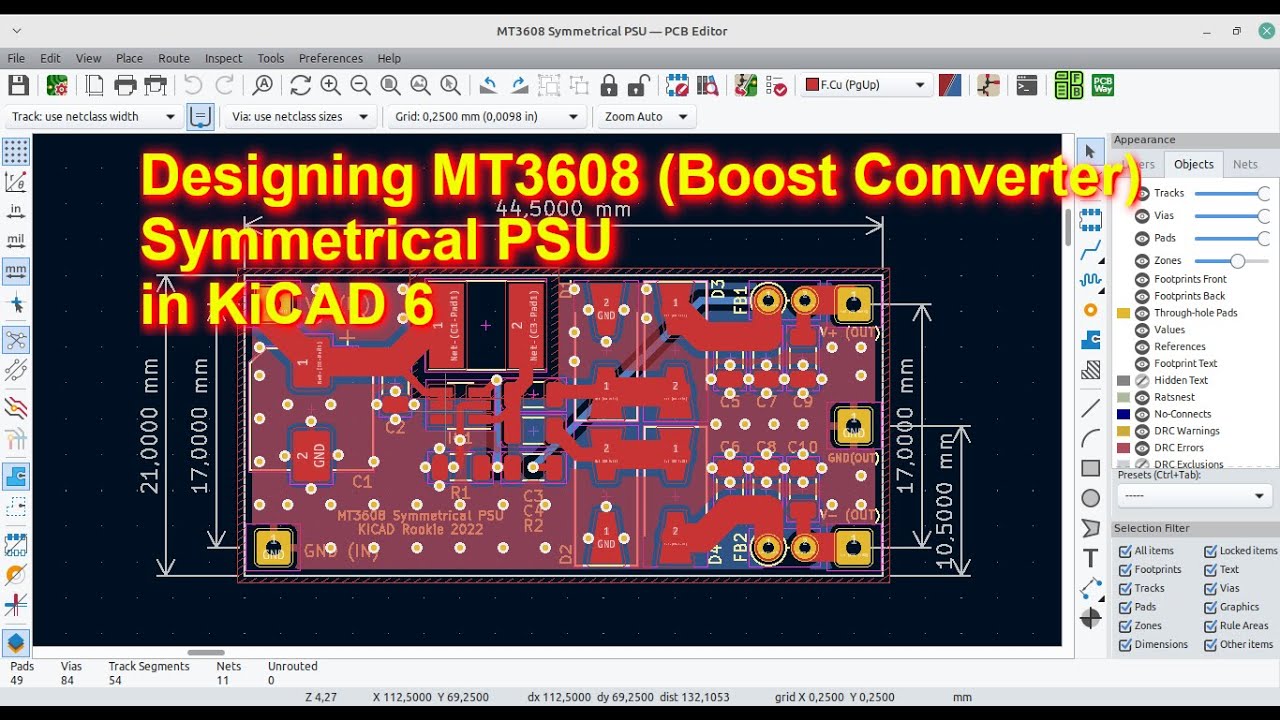Uncheck All items selection filter
Image resolution: width=1280 pixels, height=720 pixels.
point(1124,551)
